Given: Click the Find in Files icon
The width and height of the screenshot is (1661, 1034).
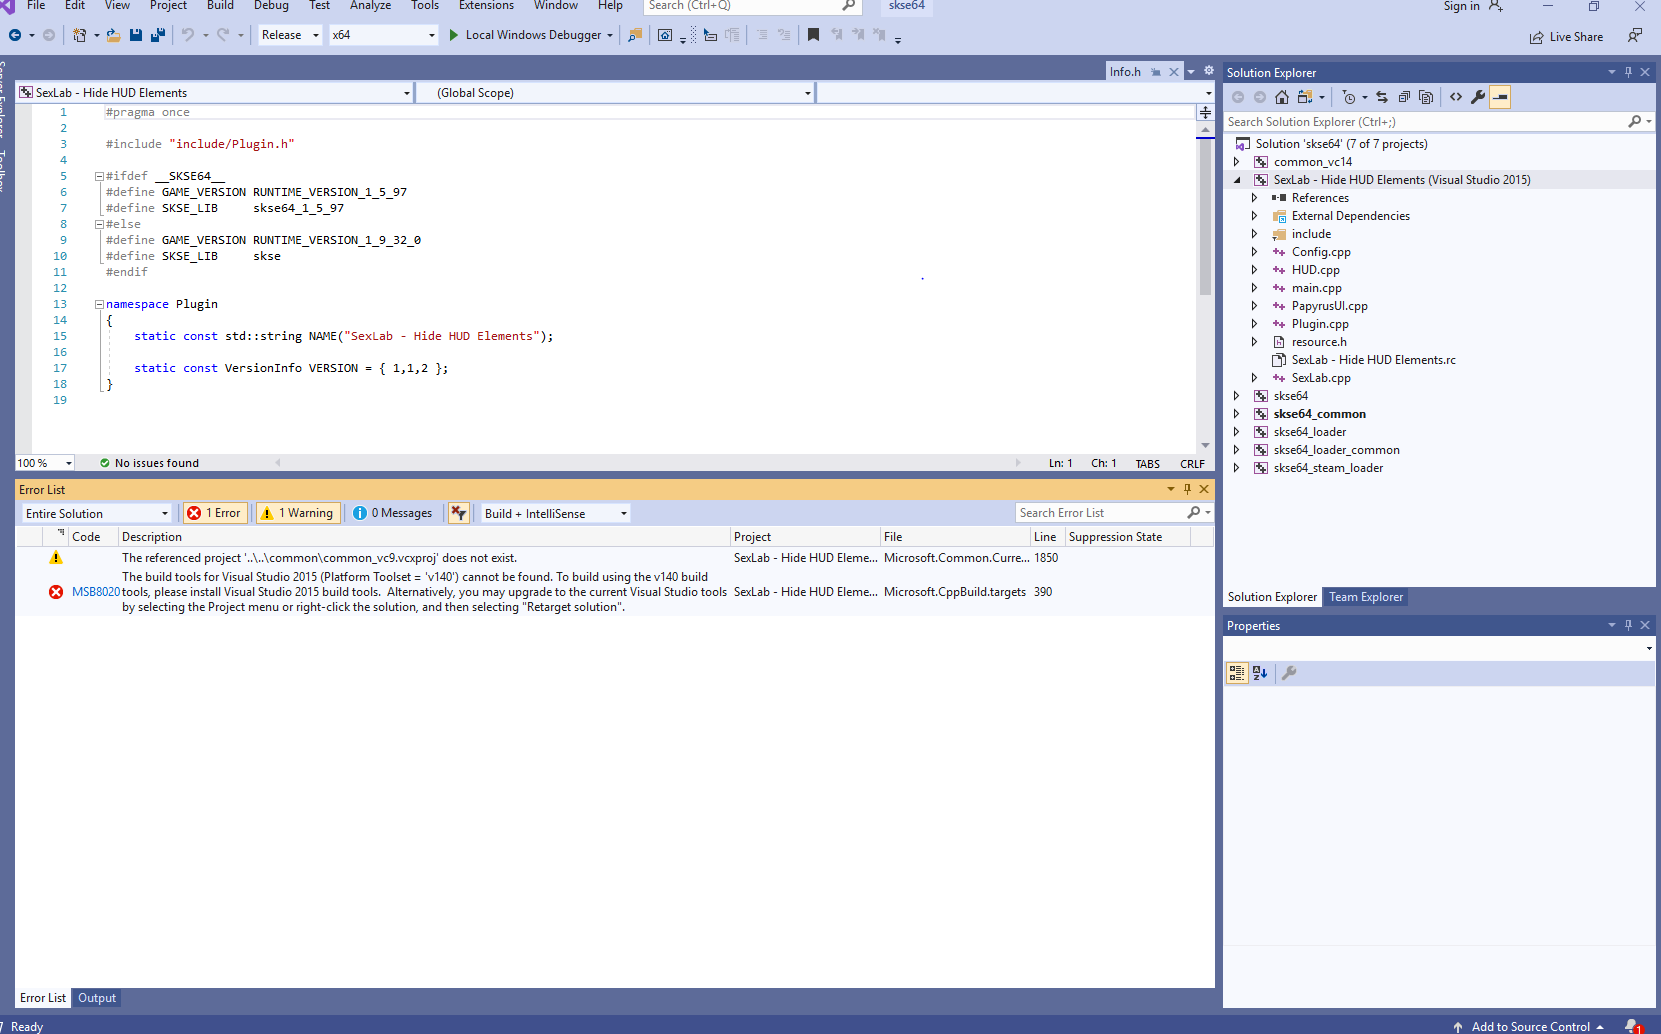Looking at the screenshot, I should point(634,35).
